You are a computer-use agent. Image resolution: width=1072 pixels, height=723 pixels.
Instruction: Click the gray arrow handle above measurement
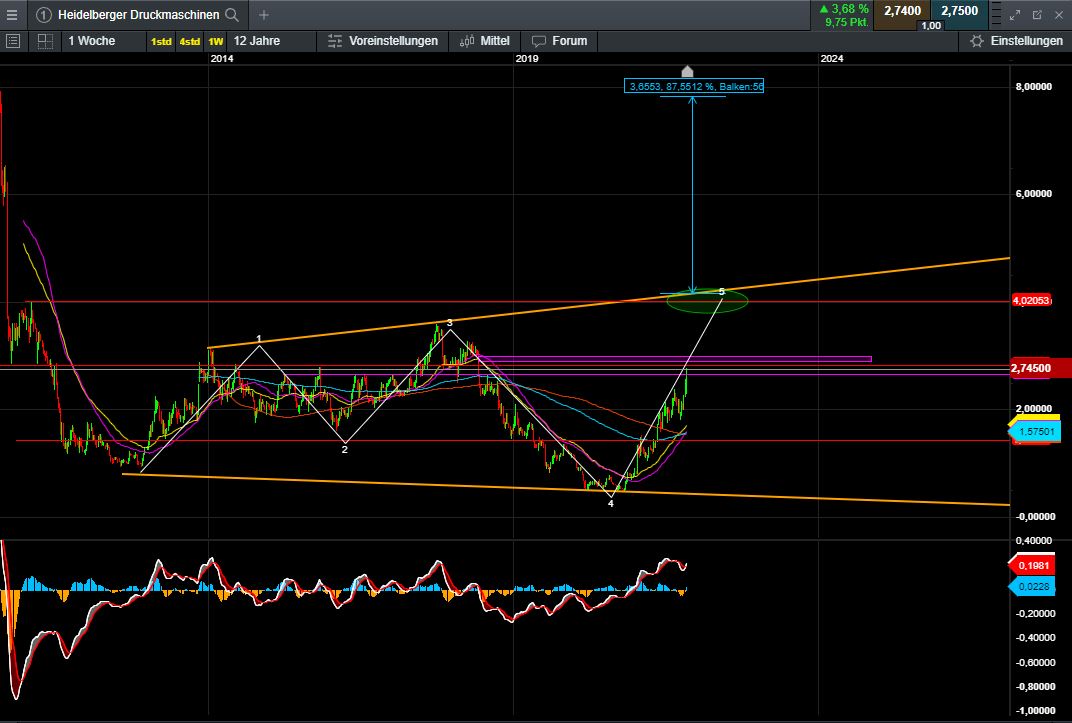tap(688, 71)
